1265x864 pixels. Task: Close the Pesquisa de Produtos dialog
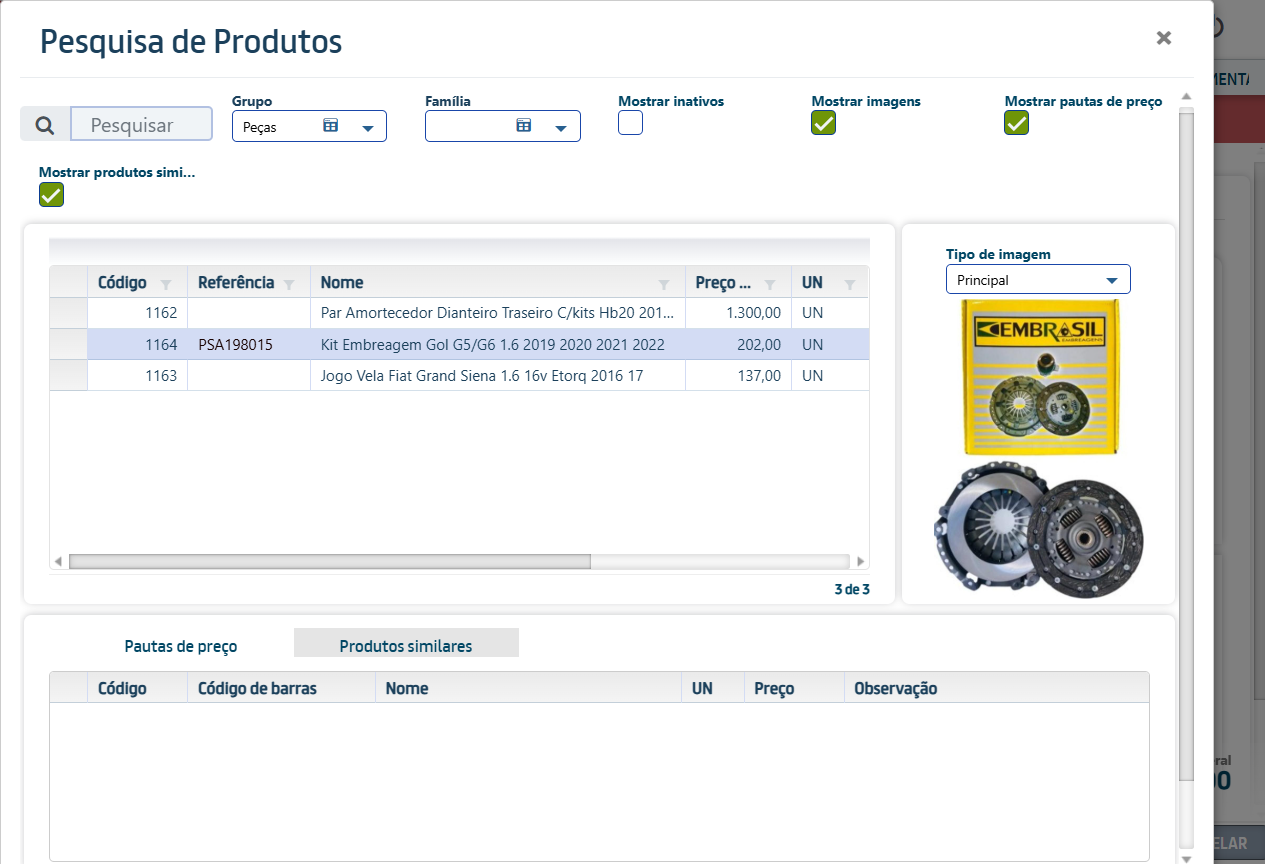[1164, 38]
